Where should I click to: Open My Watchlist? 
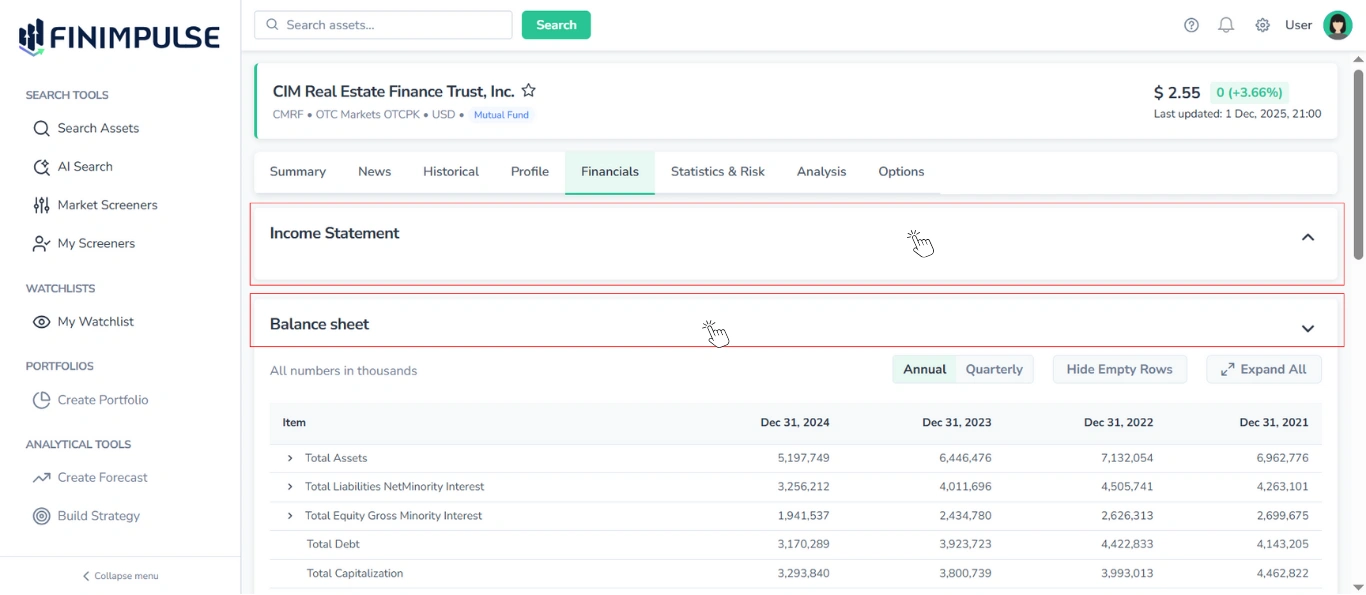point(93,321)
